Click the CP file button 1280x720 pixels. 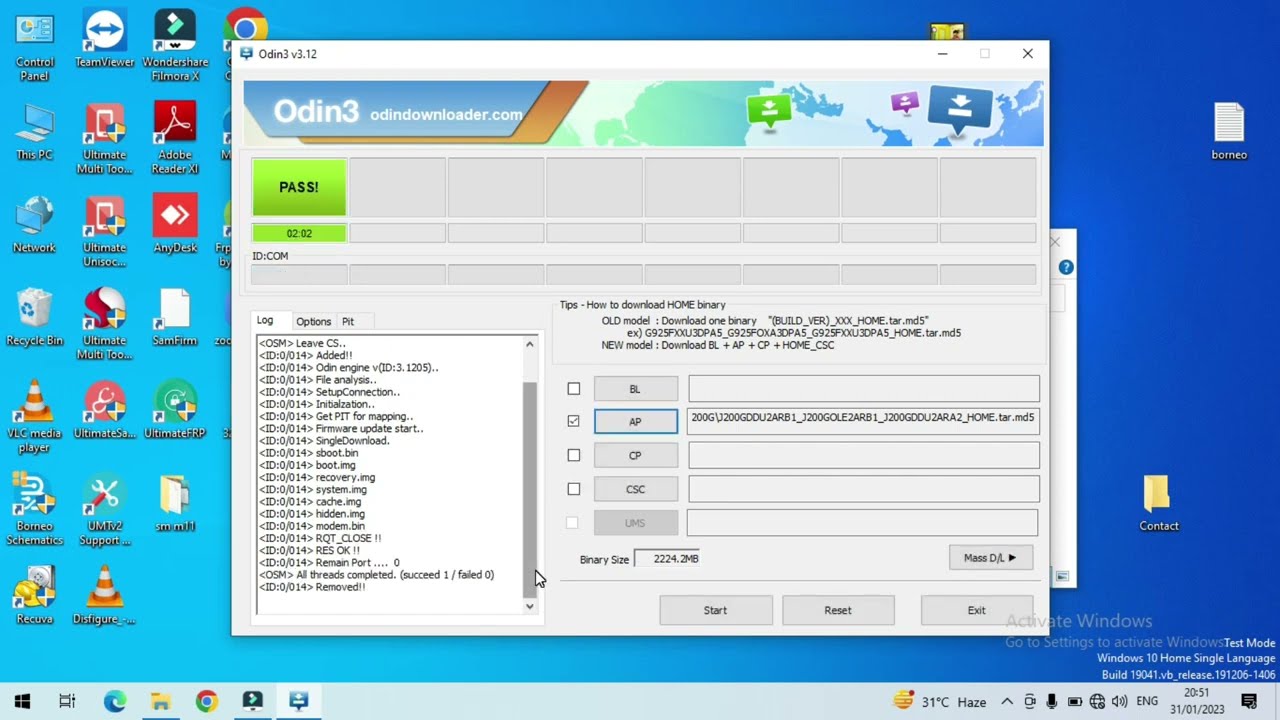tap(635, 455)
